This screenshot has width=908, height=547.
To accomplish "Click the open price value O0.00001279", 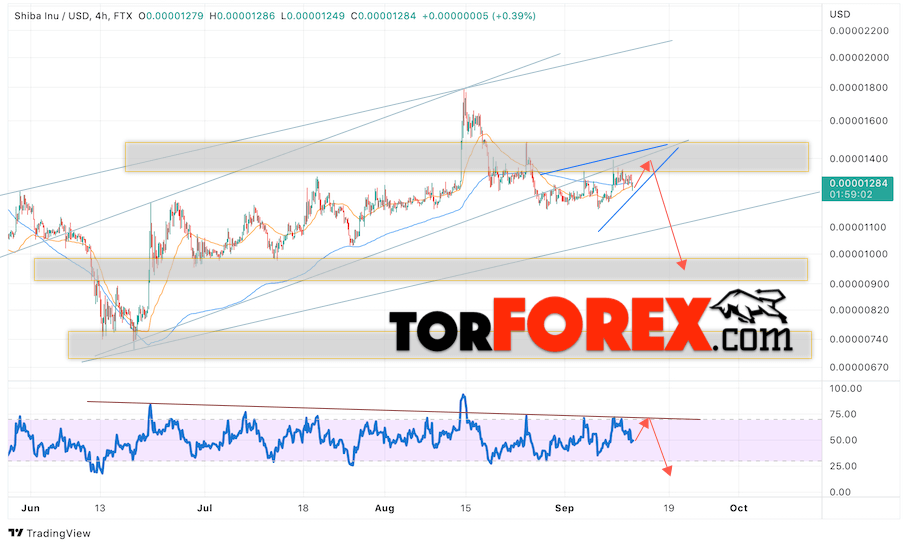I will tap(171, 16).
